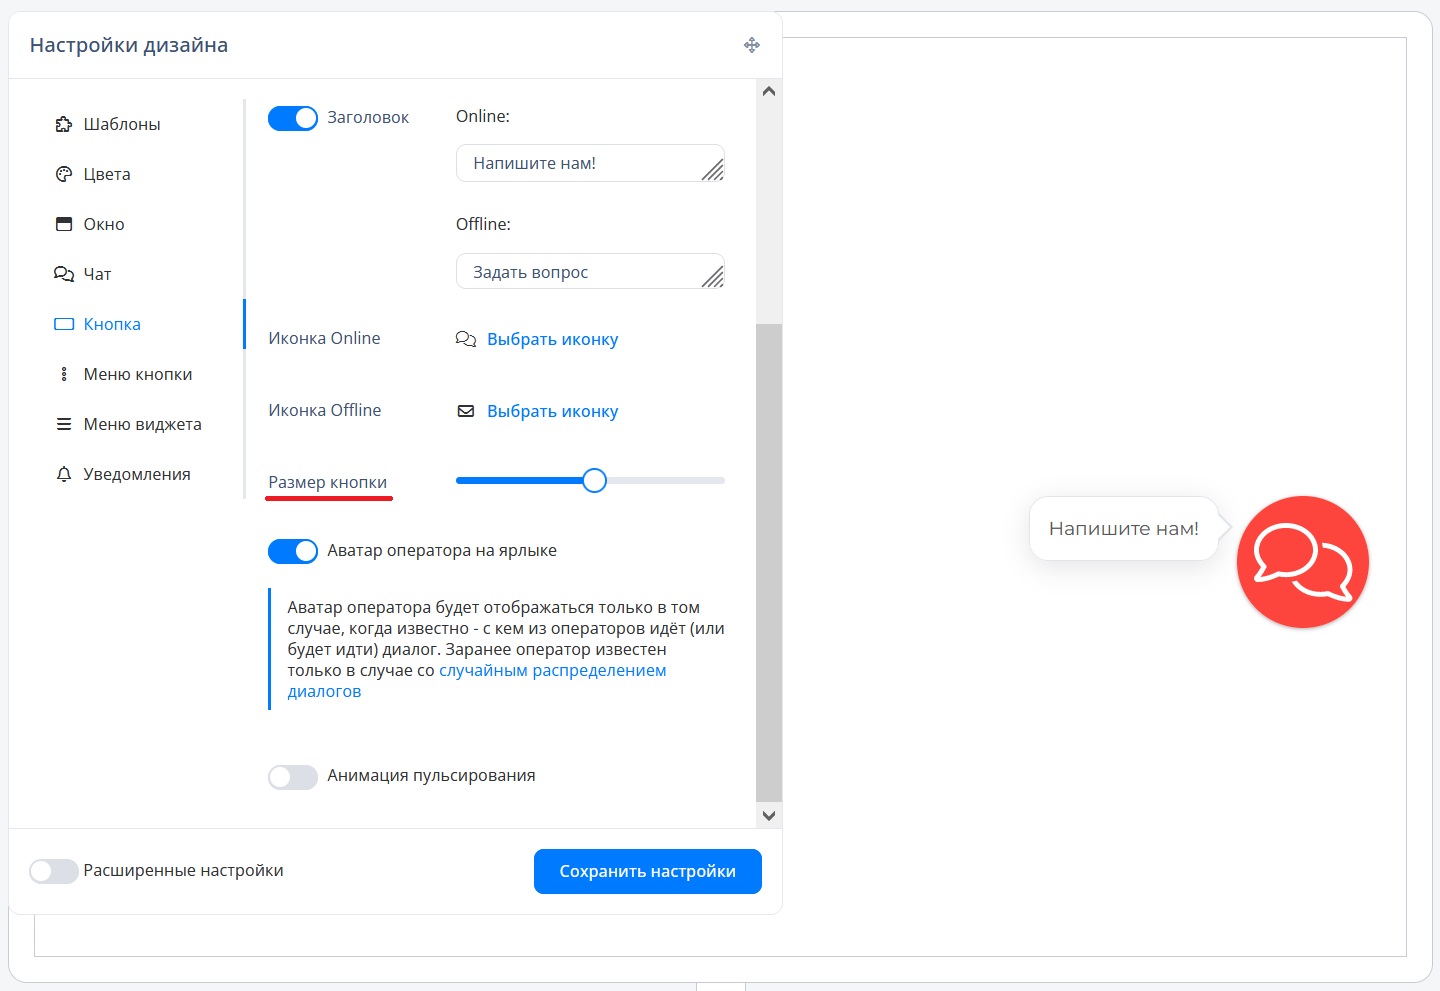1440x991 pixels.
Task: Click Сохранить настройки button
Action: tap(647, 871)
